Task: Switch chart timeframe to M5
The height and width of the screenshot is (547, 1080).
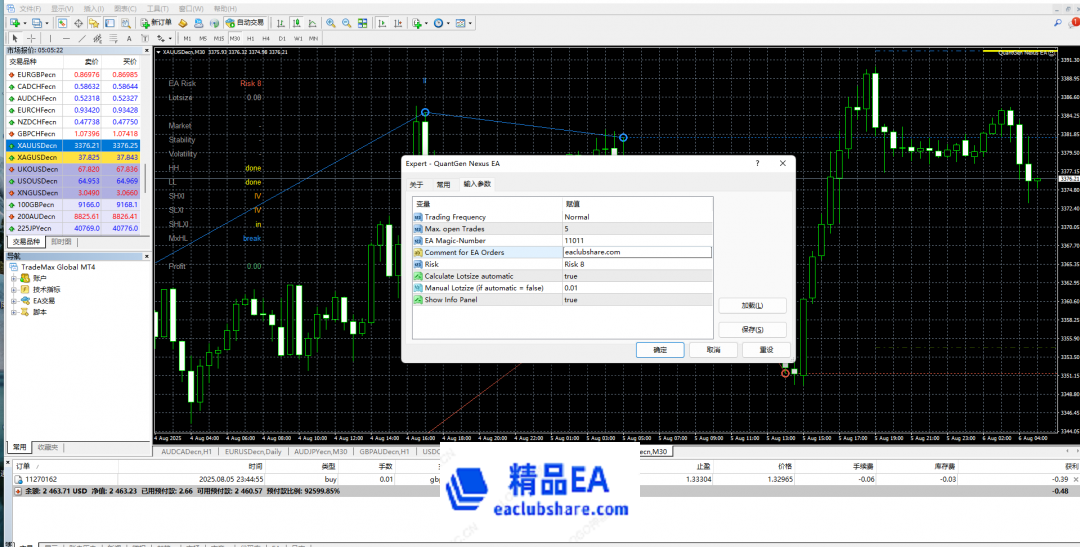Action: (203, 39)
